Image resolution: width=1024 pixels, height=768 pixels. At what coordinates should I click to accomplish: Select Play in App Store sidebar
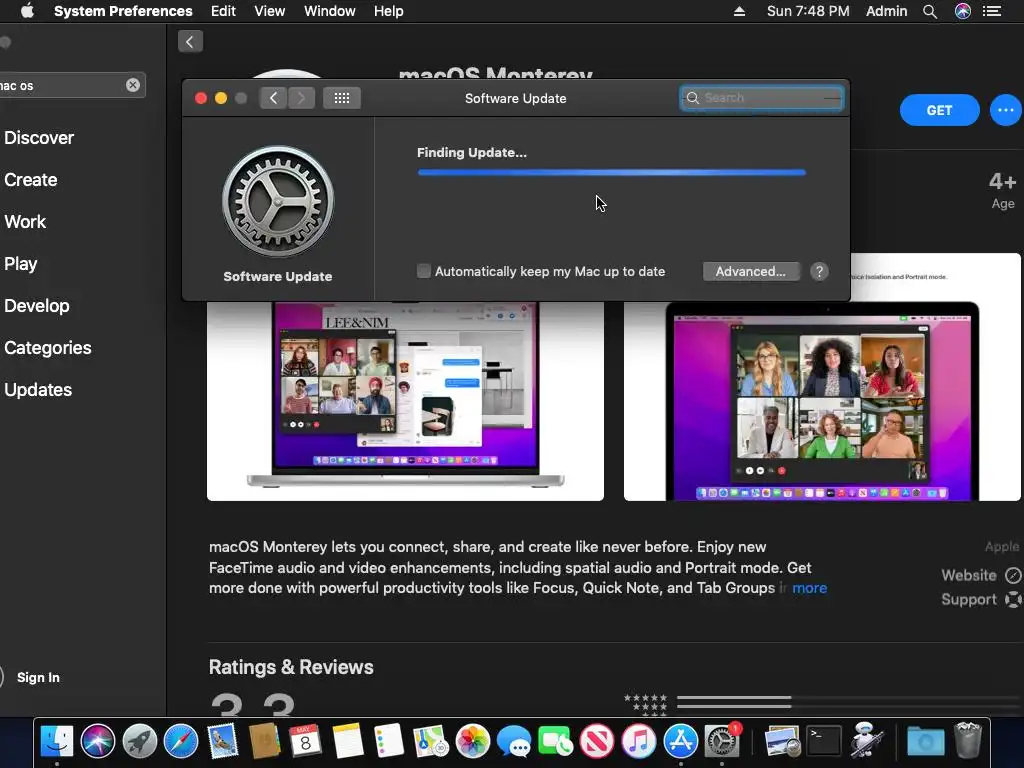tap(21, 264)
